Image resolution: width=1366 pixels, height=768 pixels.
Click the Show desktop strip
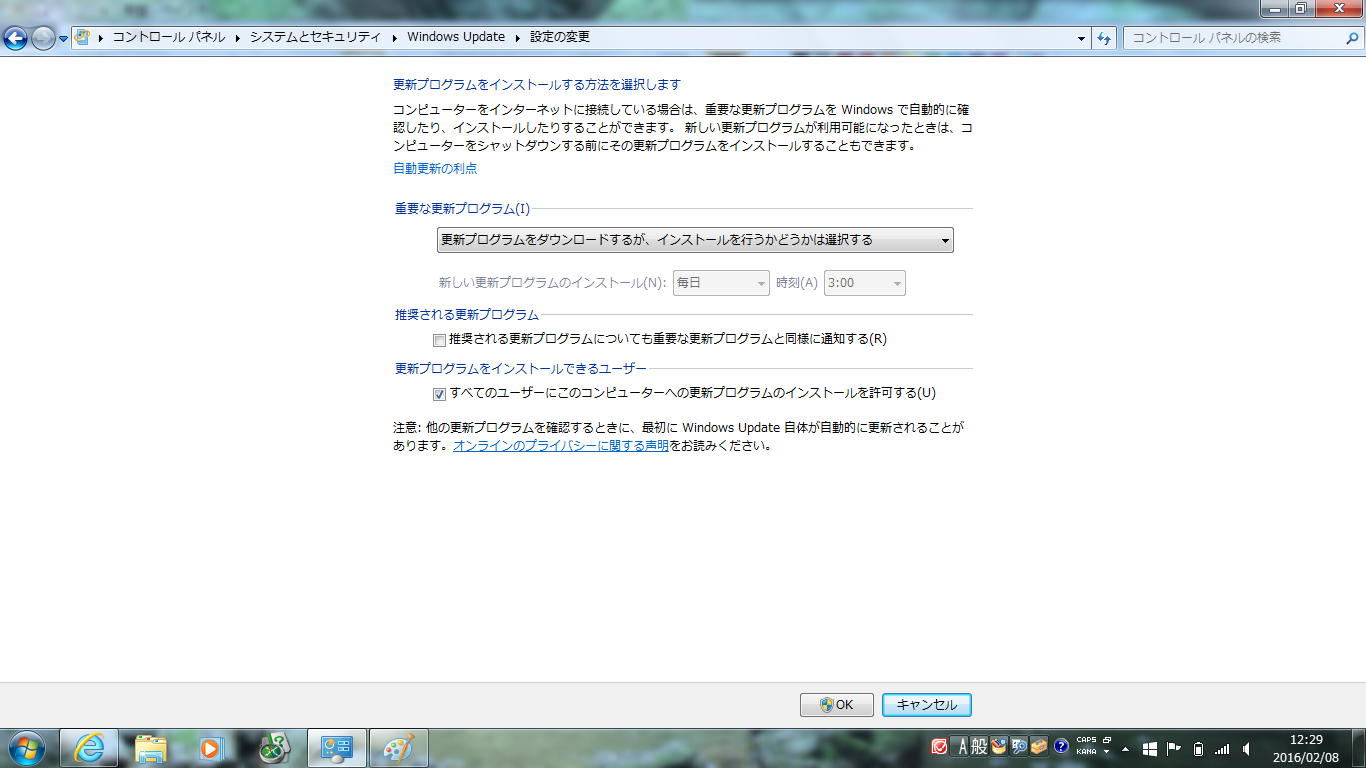pyautogui.click(x=1358, y=748)
